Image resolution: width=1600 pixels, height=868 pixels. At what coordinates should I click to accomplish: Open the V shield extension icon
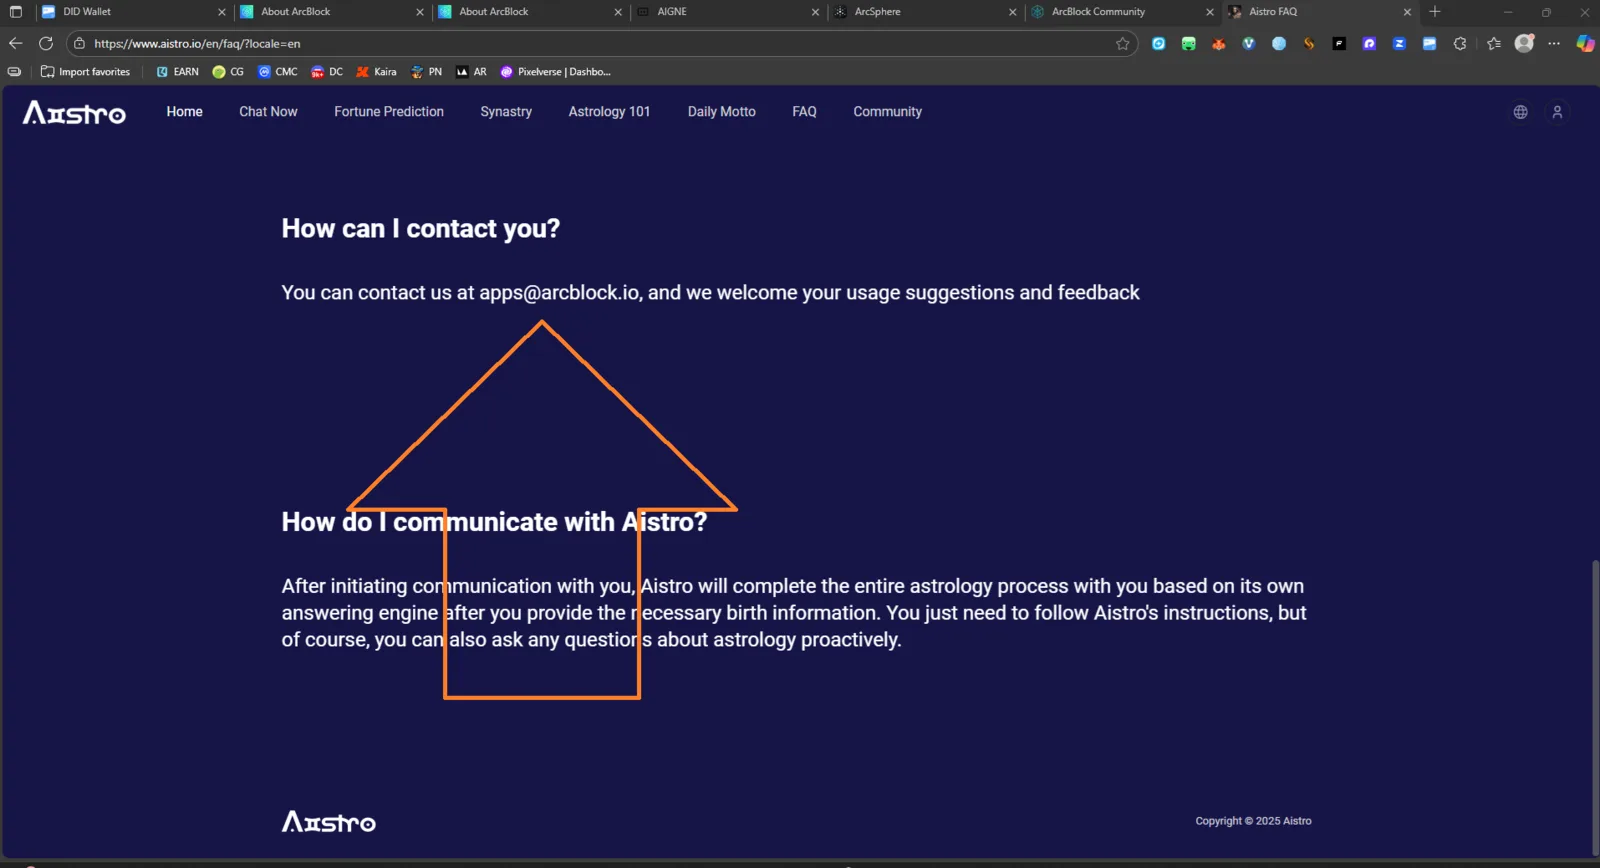[x=1248, y=43]
